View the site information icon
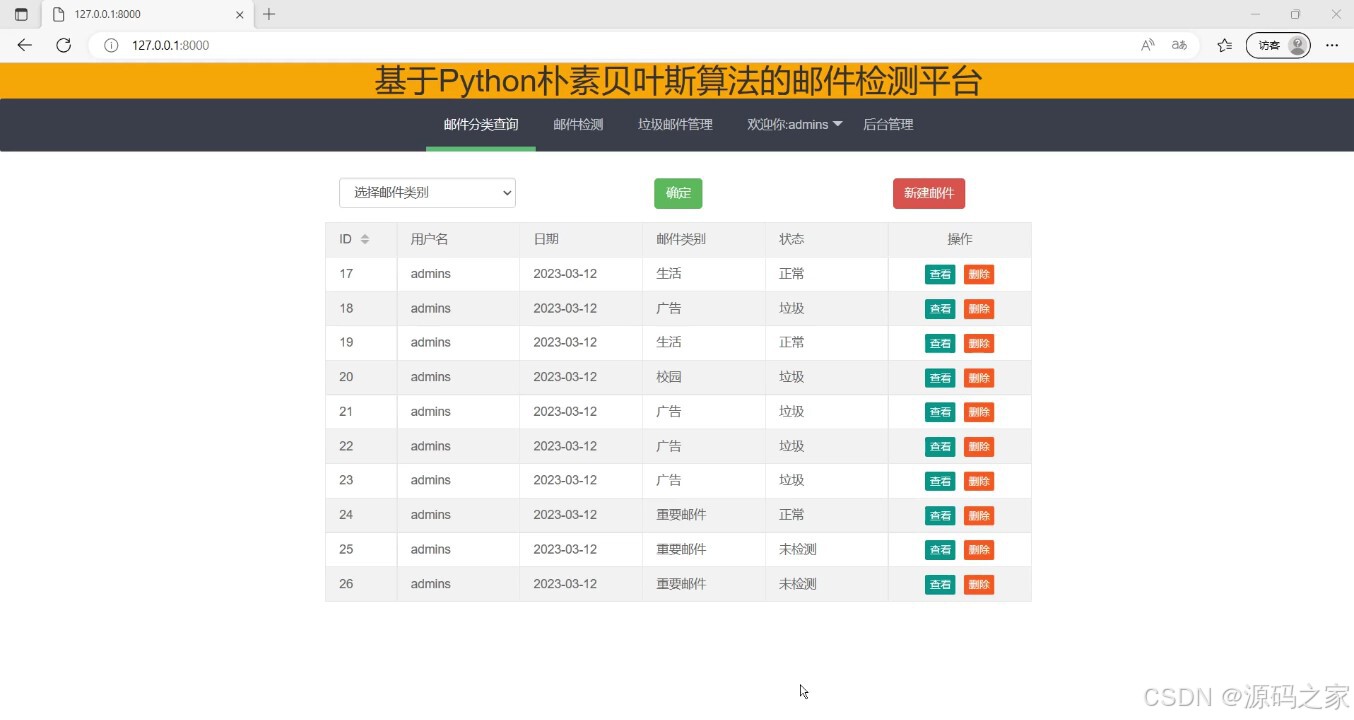1354x720 pixels. (111, 45)
